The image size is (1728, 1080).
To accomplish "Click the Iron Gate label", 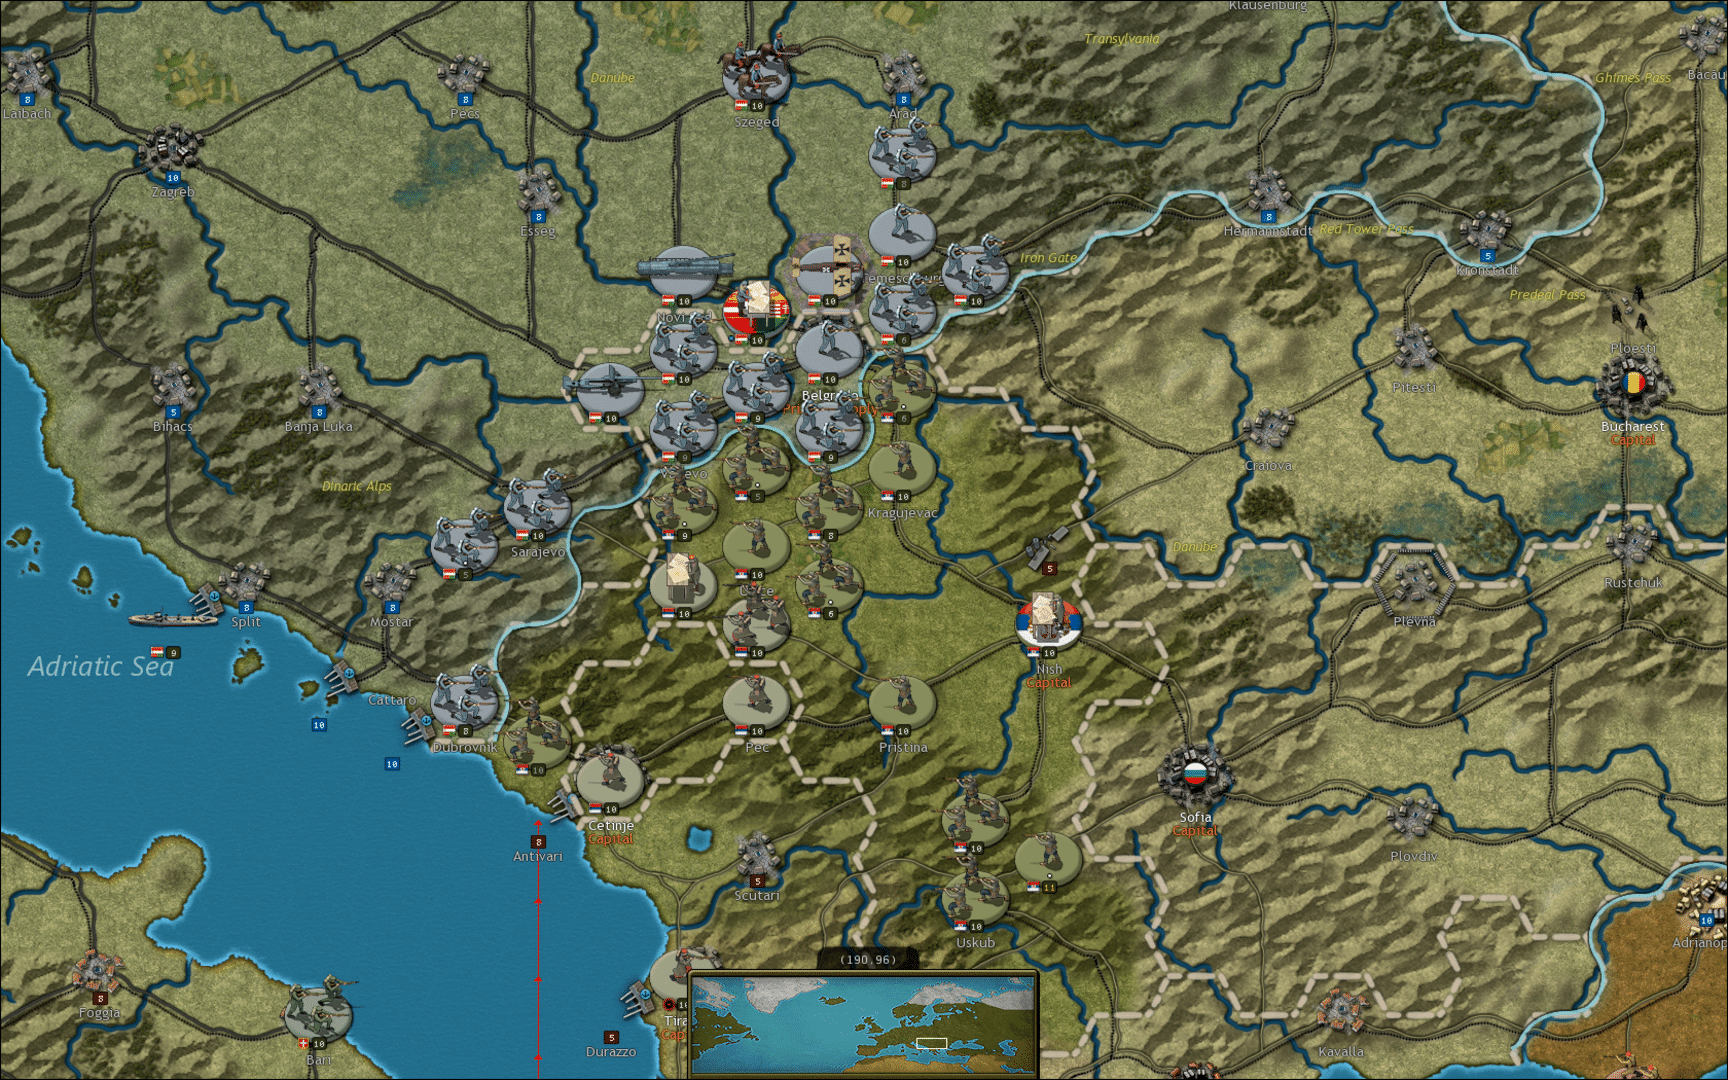I will 1048,258.
